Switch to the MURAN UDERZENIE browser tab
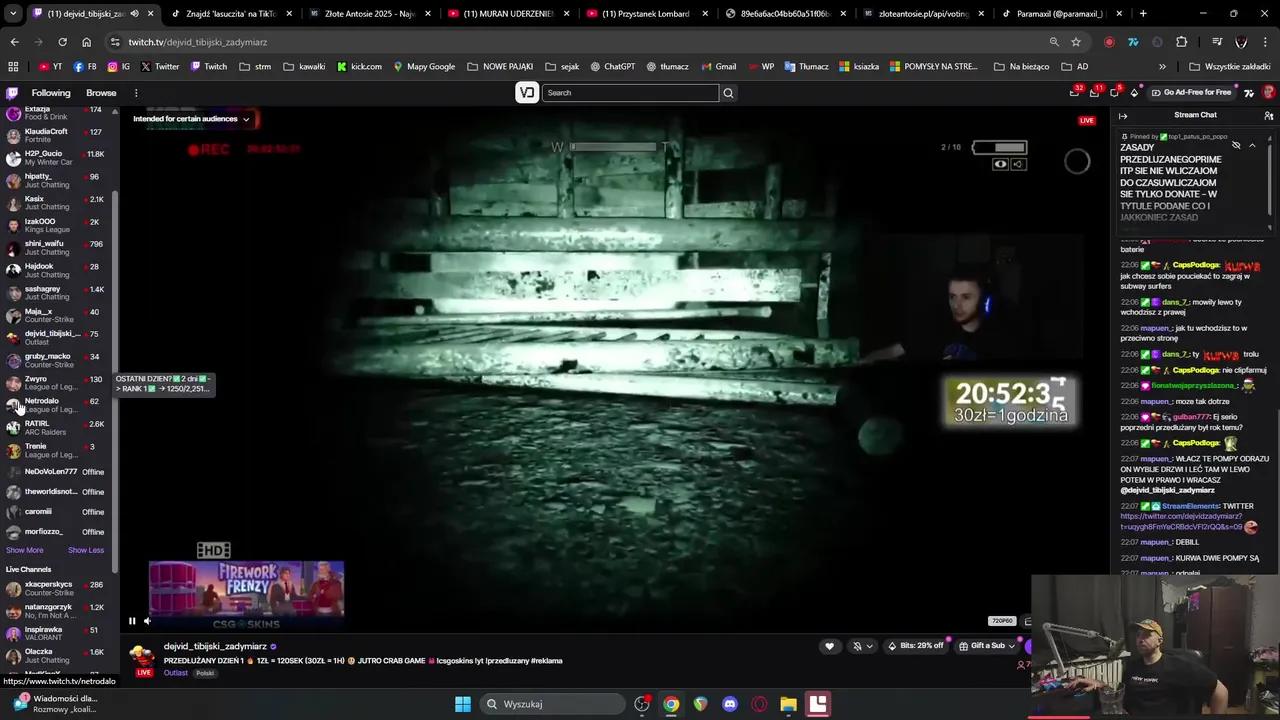 click(x=506, y=14)
